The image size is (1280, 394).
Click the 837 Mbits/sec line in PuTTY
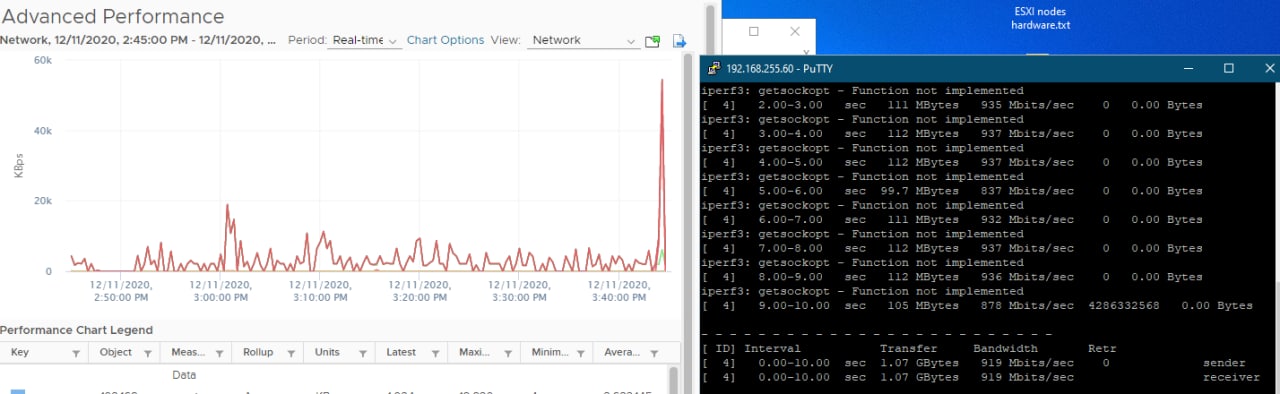click(x=952, y=190)
